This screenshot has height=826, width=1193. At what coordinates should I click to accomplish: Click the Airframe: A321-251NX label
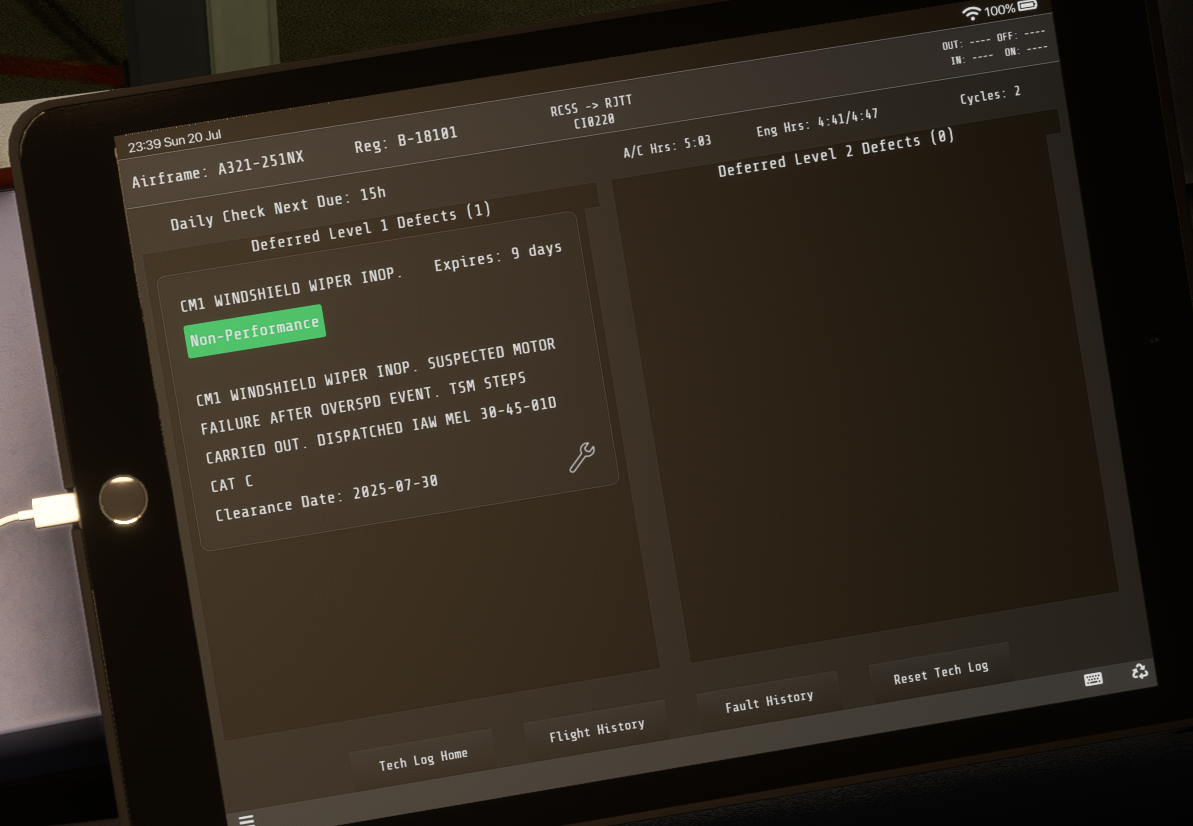pos(218,169)
